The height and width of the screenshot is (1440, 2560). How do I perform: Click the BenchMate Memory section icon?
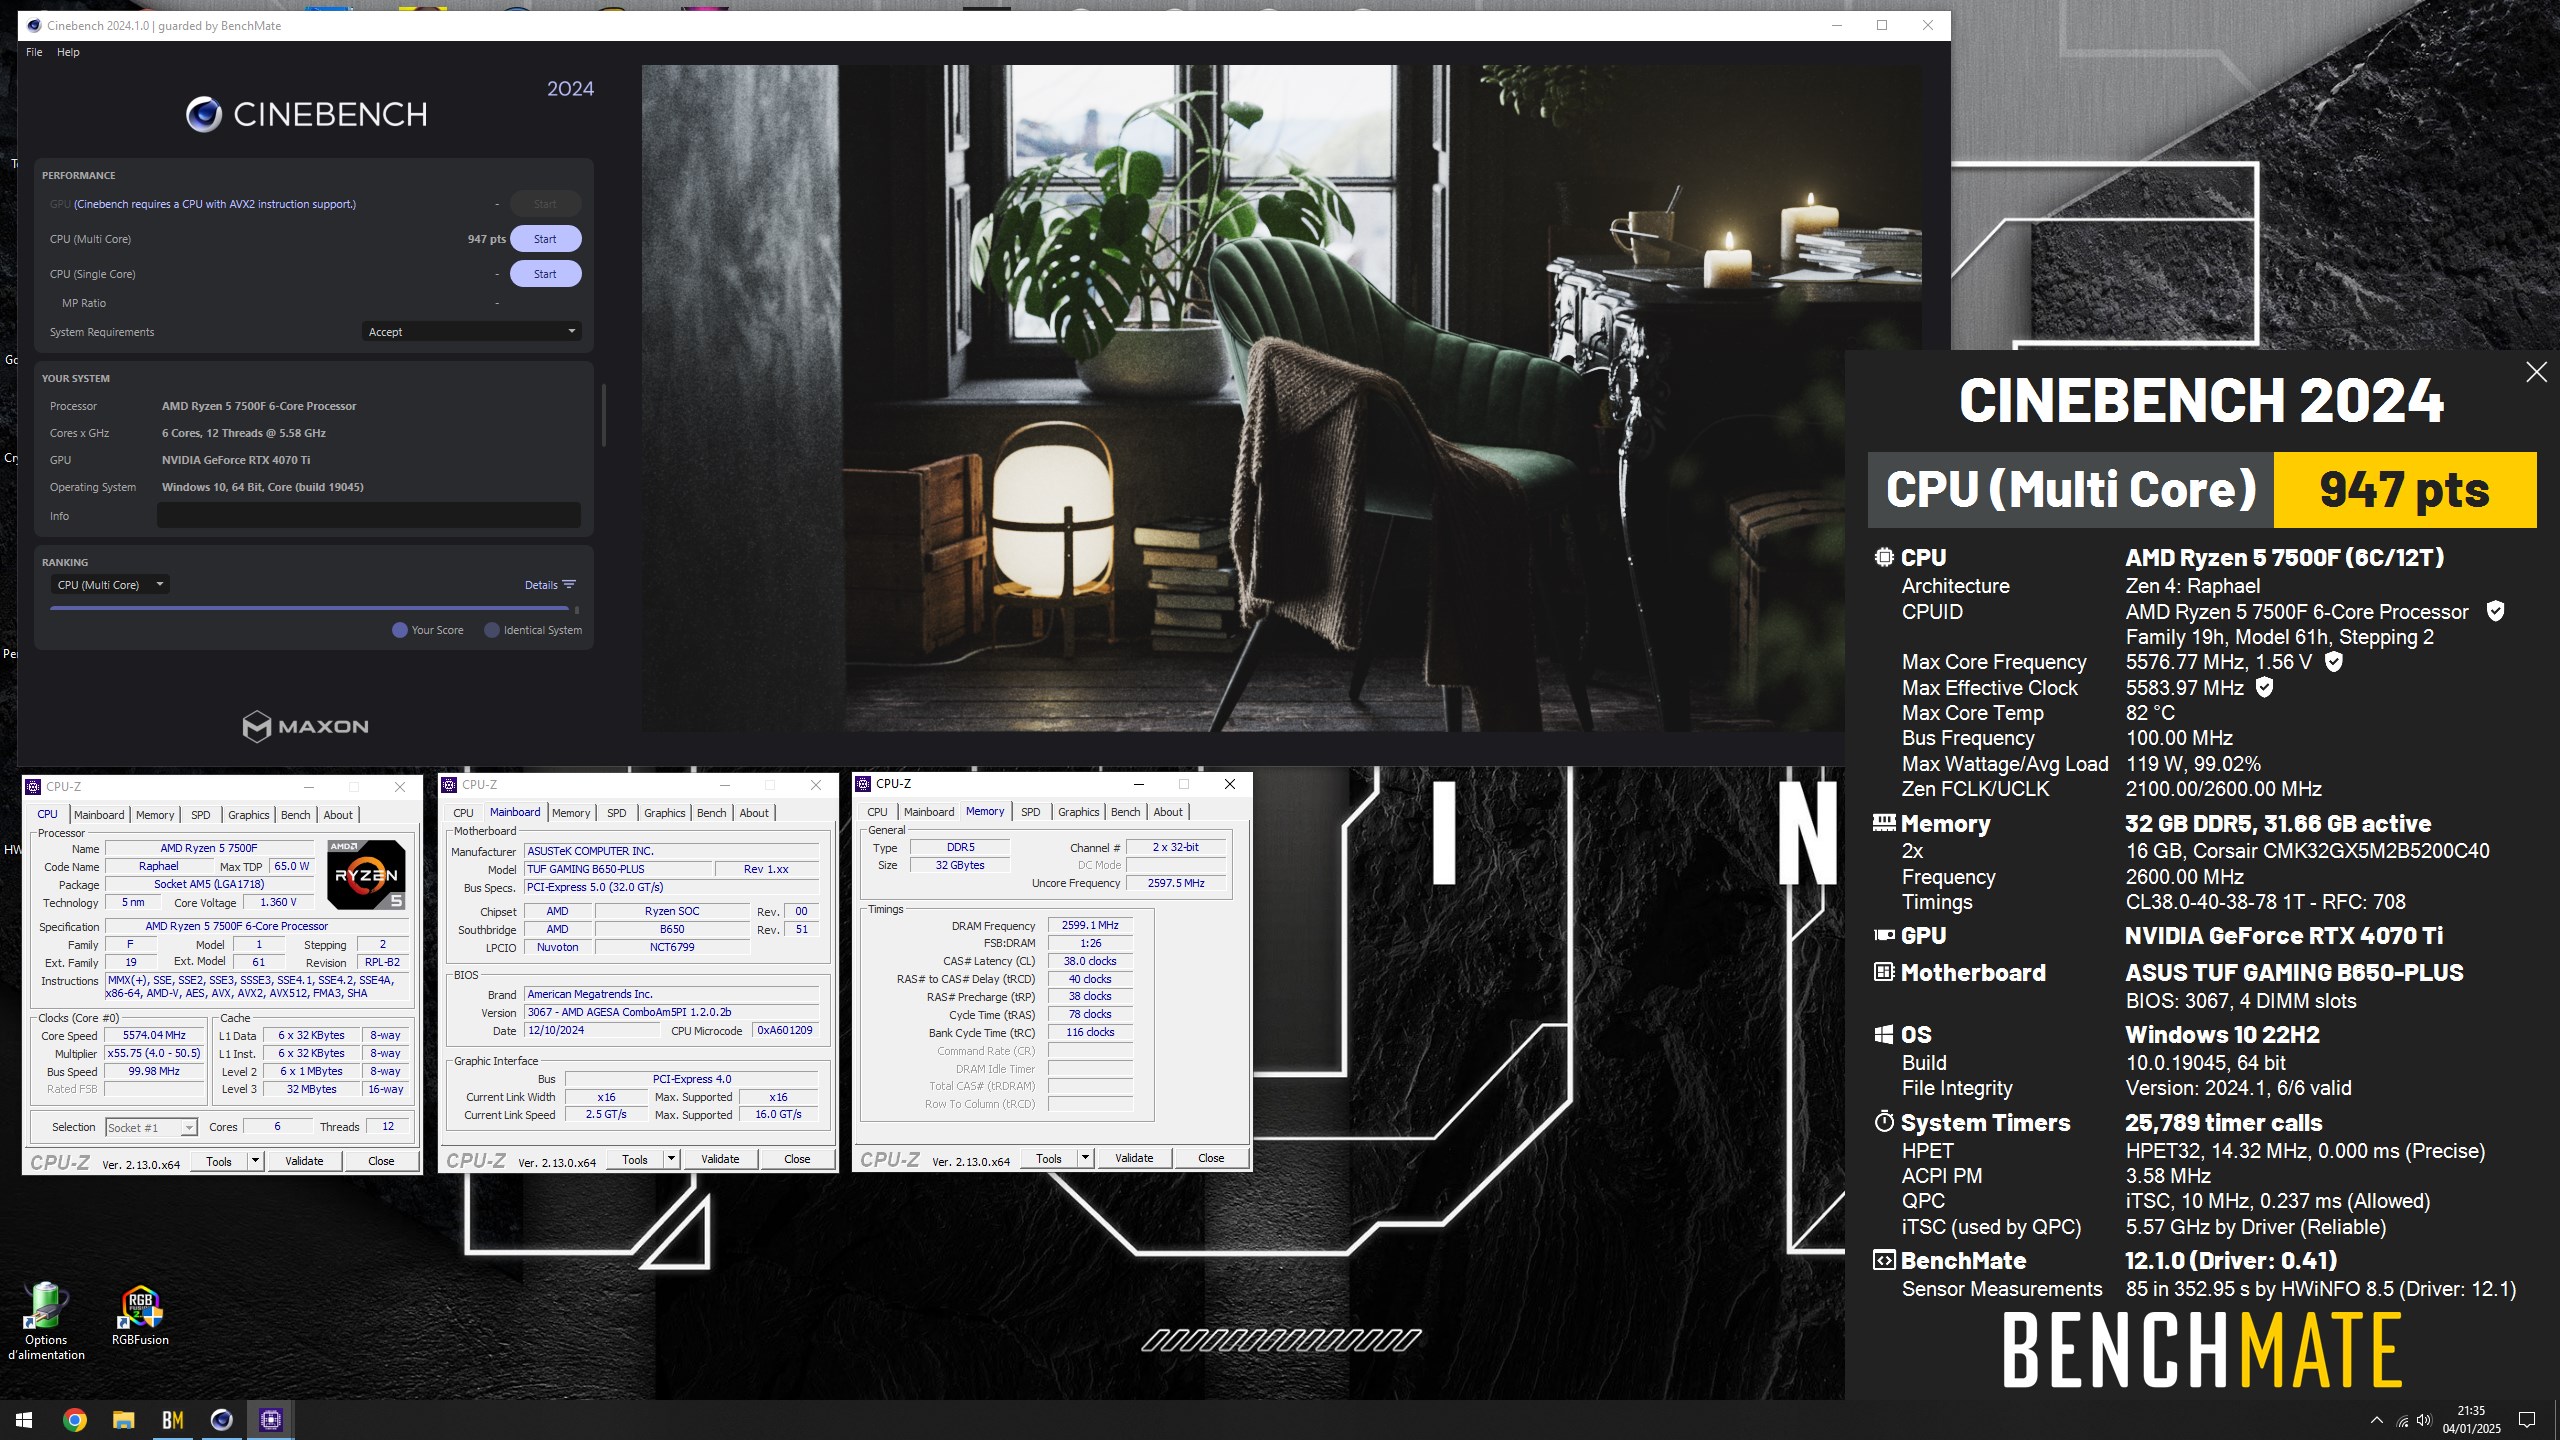pos(1884,823)
